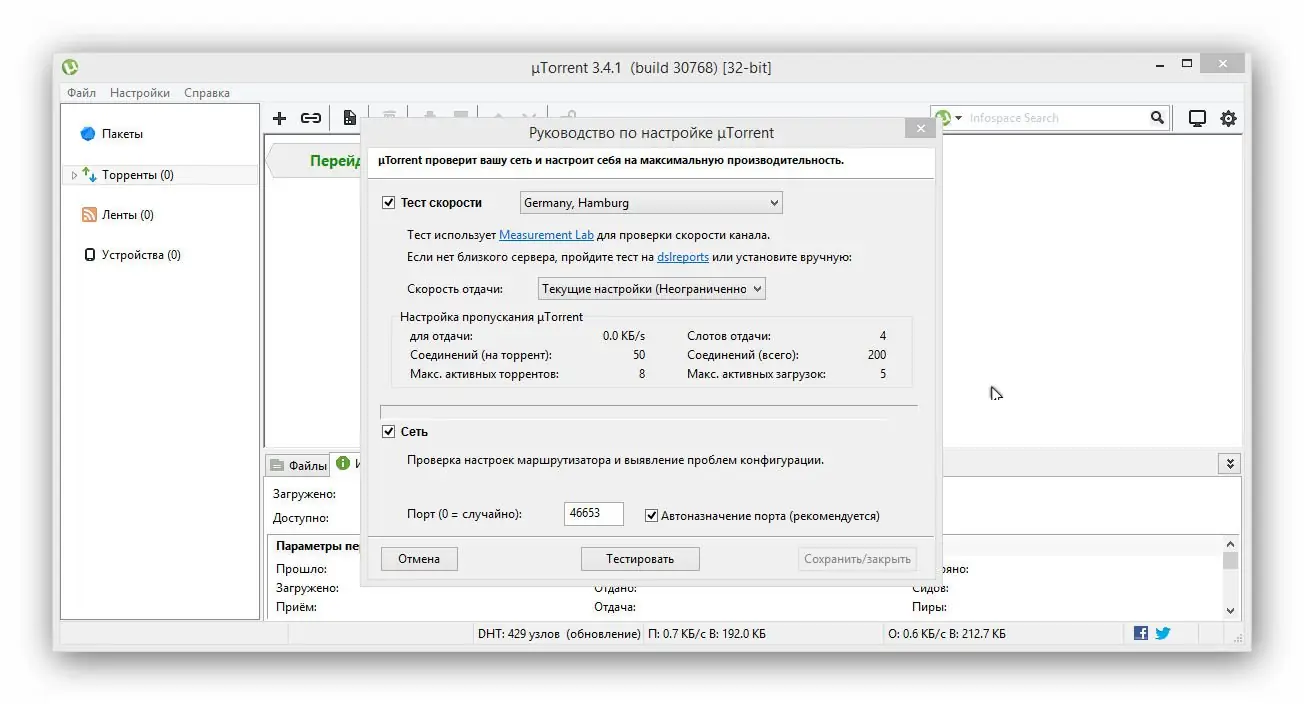Click the Макс. активных загрузок label
Viewport: 1304px width, 704px height.
coord(757,374)
